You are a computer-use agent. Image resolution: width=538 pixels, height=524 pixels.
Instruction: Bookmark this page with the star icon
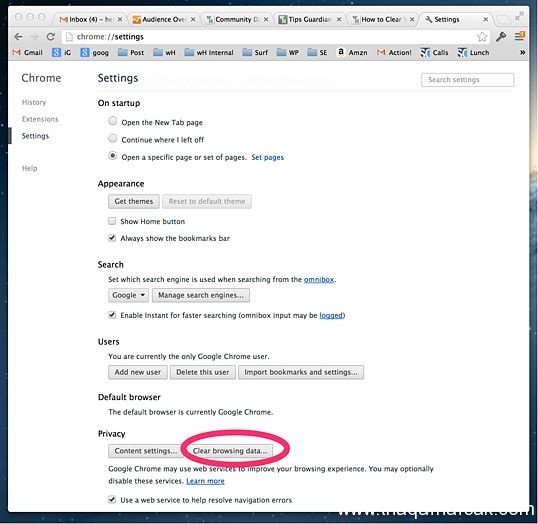click(482, 36)
